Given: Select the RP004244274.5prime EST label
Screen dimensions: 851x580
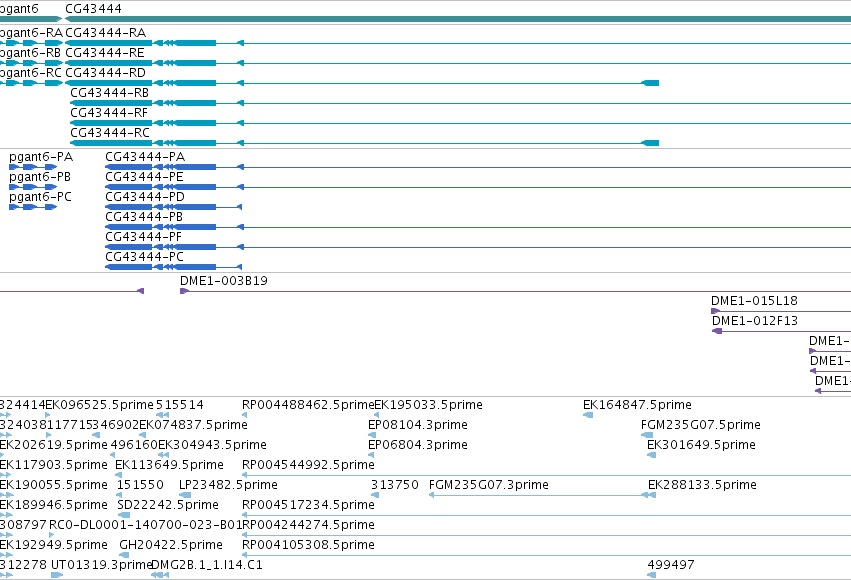Looking at the screenshot, I should pos(308,525).
